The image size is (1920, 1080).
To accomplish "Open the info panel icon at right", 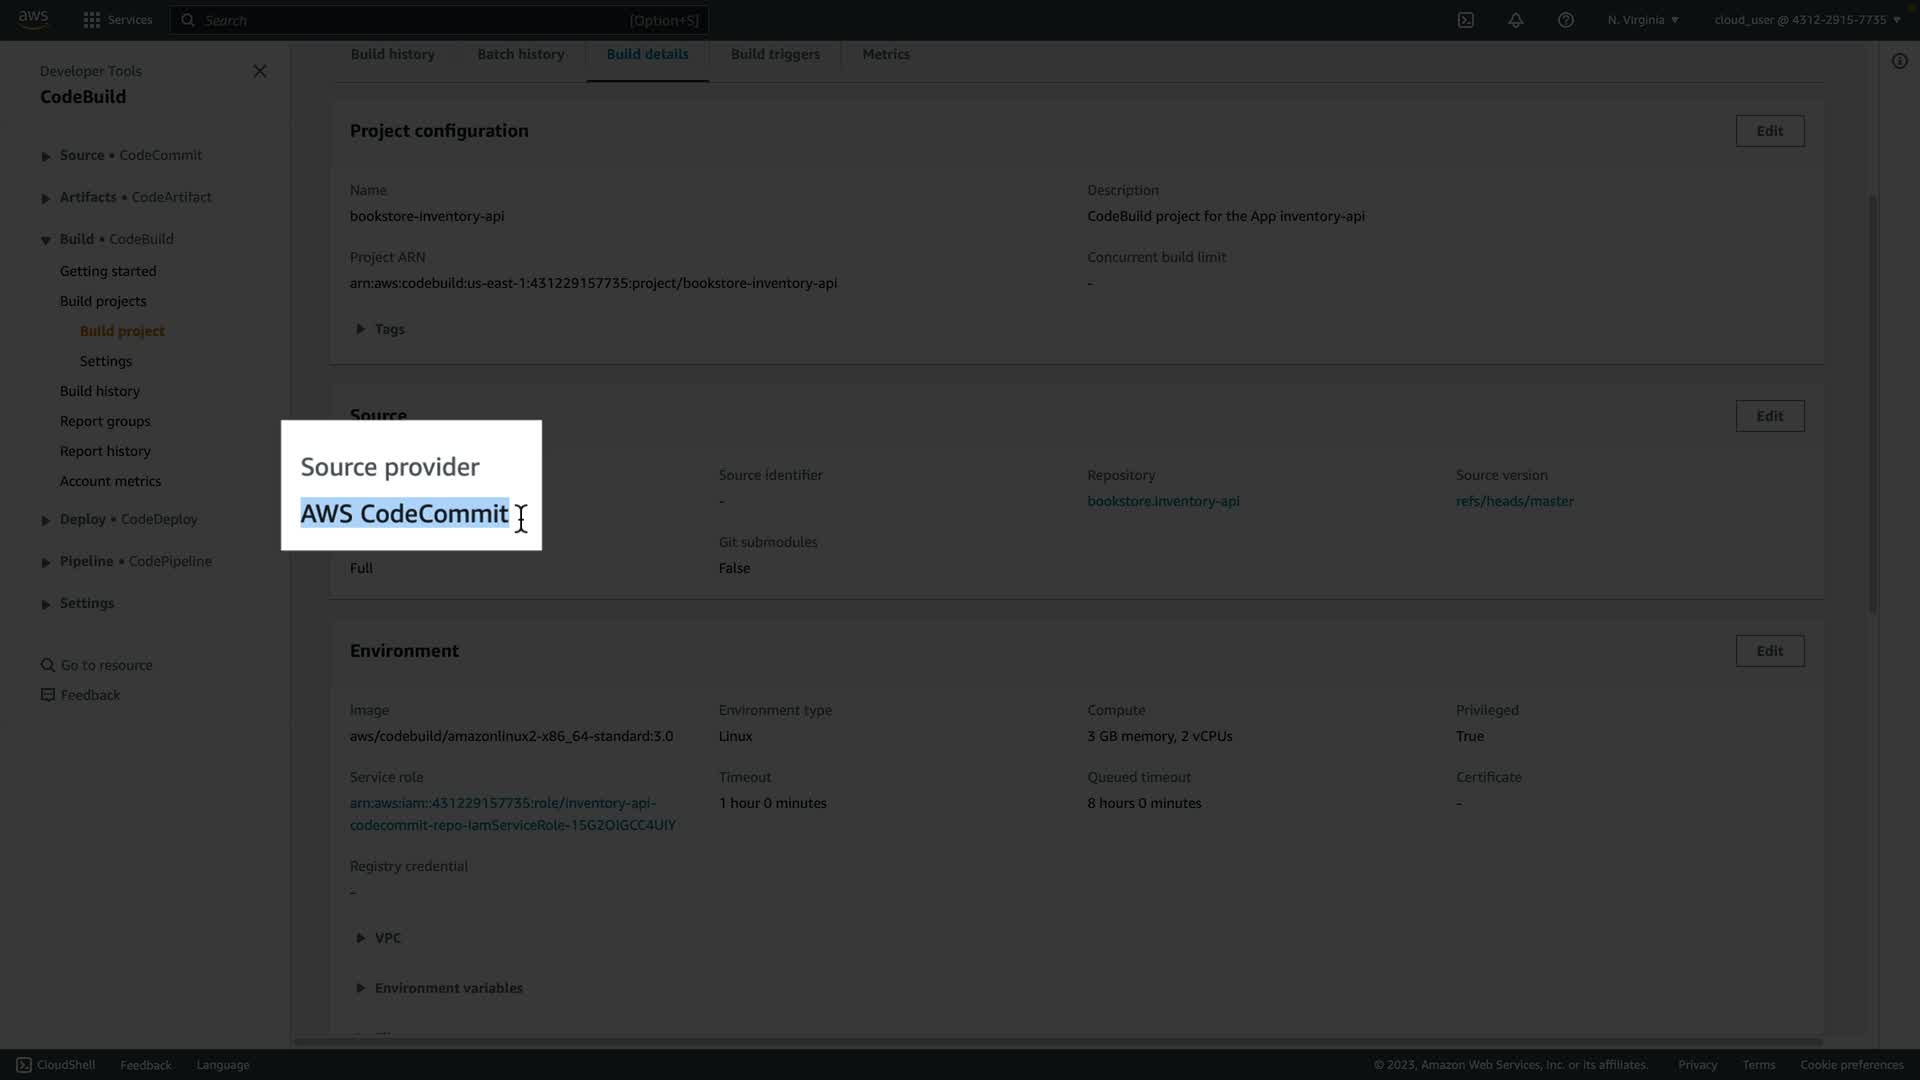I will click(x=1899, y=61).
